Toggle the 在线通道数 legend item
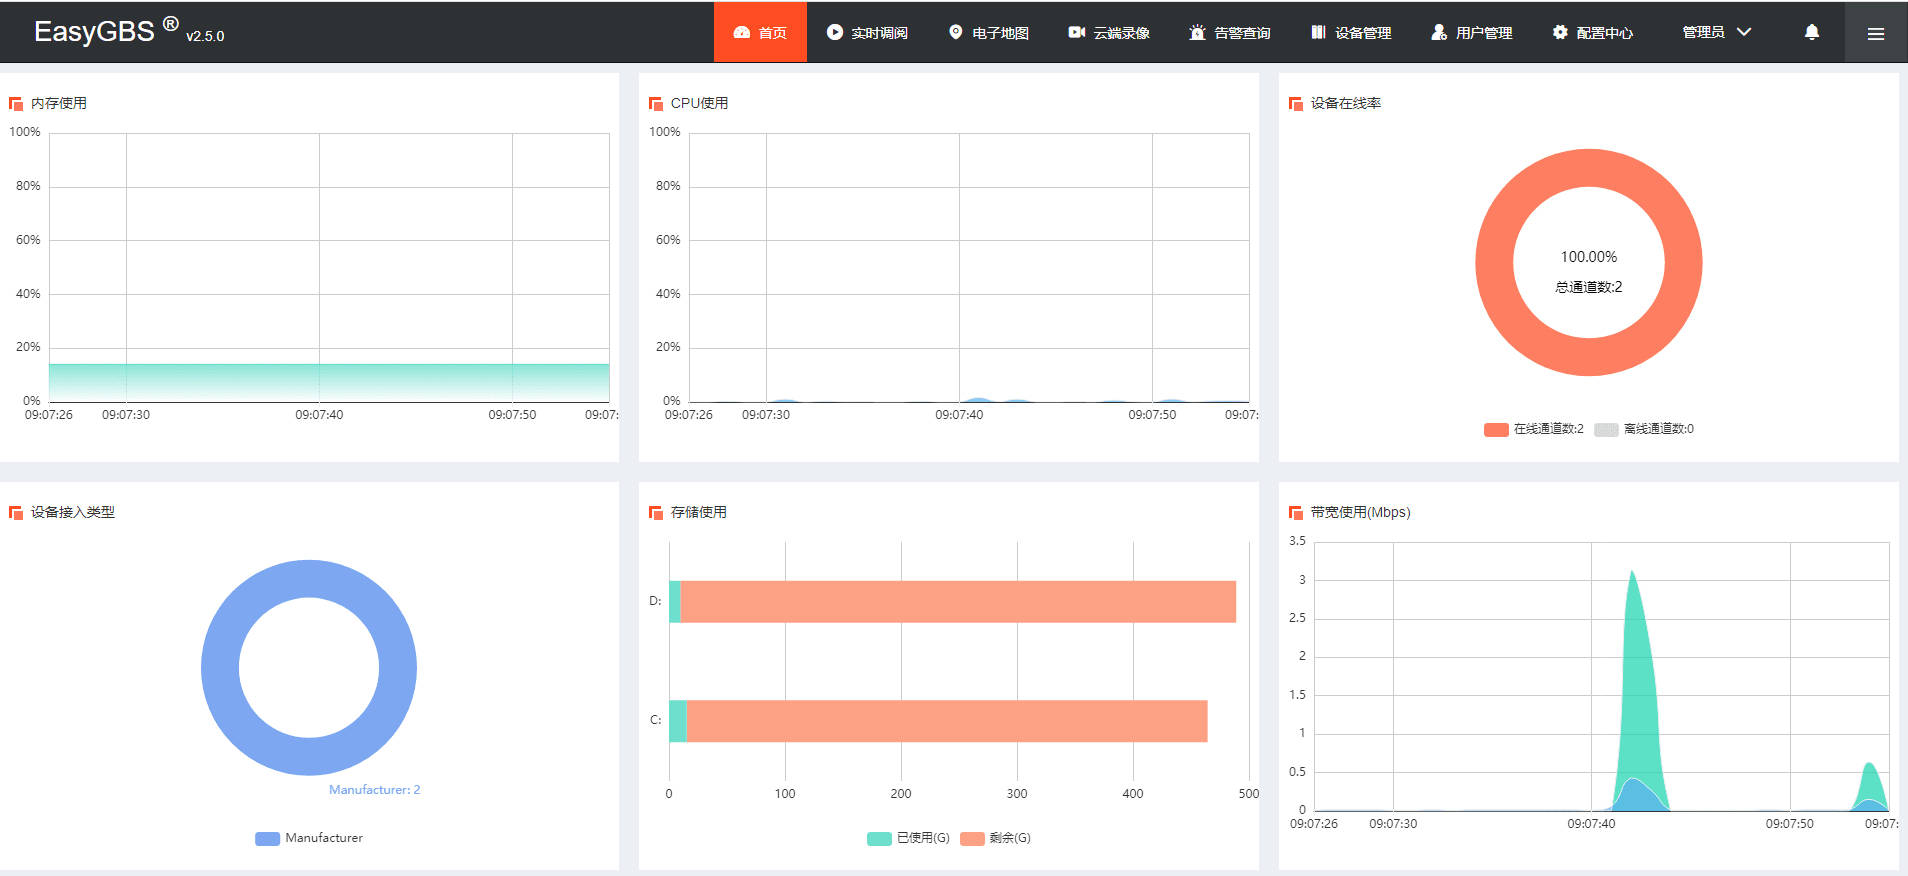1908x876 pixels. [1533, 429]
